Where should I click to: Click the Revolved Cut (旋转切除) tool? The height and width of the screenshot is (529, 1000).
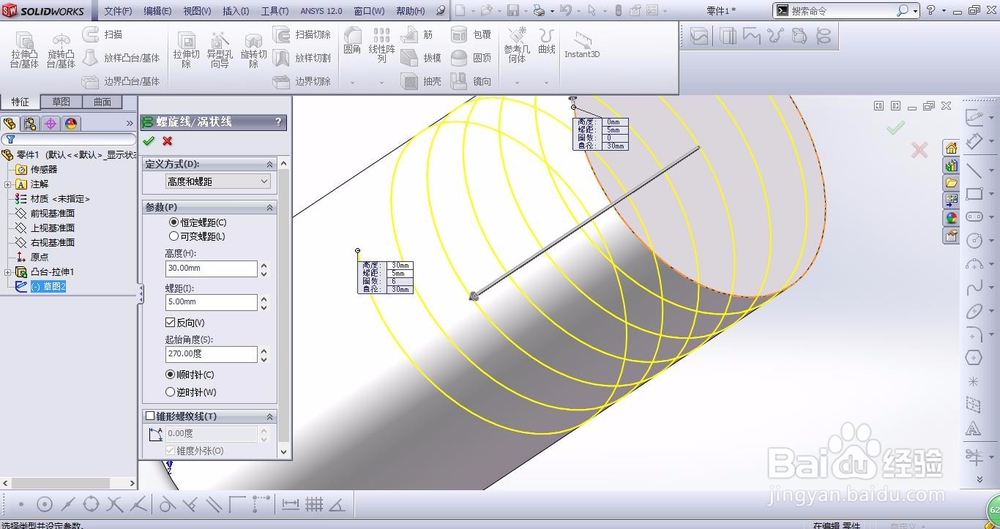click(x=253, y=49)
